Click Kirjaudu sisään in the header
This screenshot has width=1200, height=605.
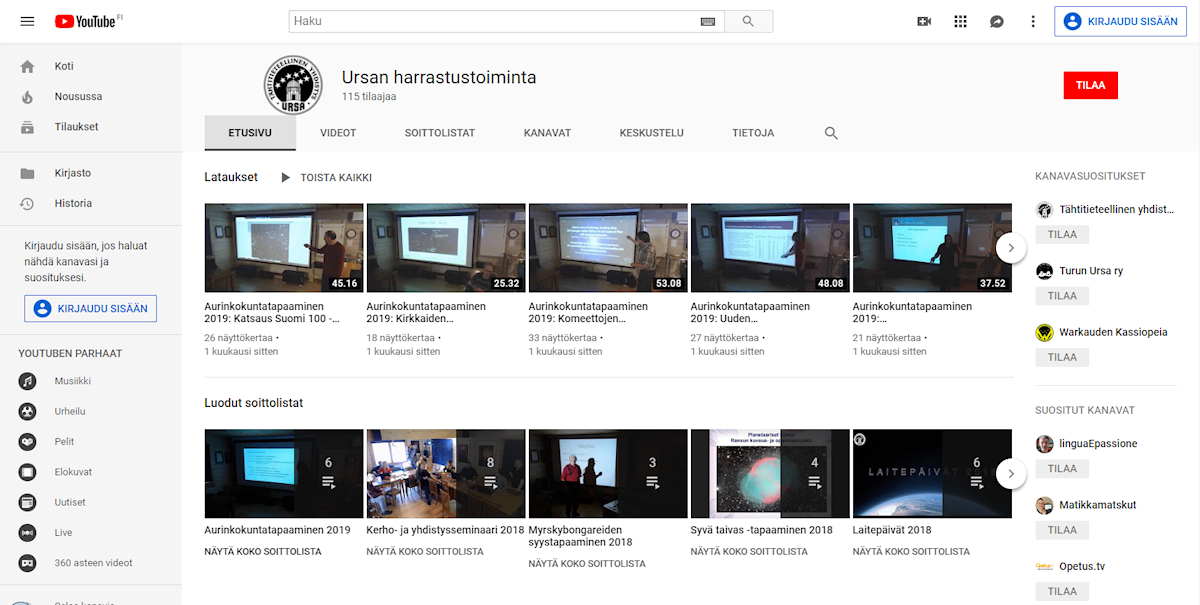[x=1120, y=21]
